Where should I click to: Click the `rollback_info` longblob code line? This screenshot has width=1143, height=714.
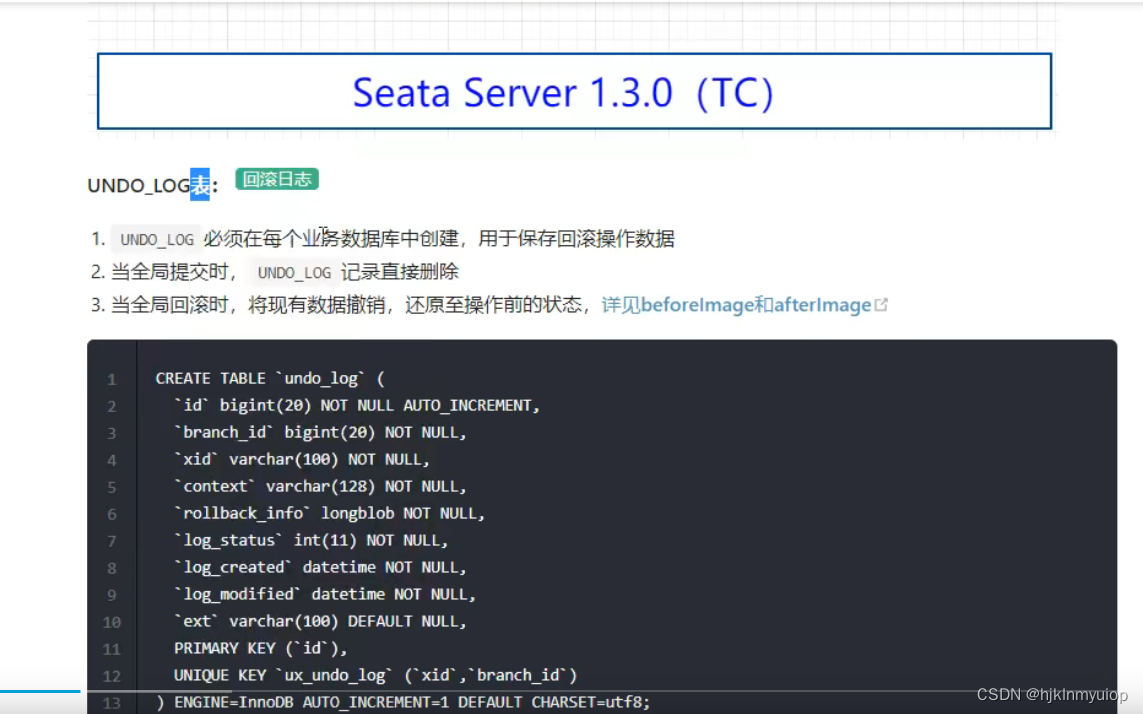pyautogui.click(x=329, y=513)
